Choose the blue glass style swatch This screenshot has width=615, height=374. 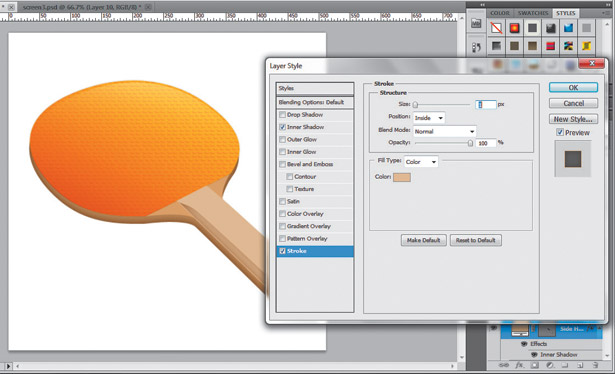click(x=568, y=28)
